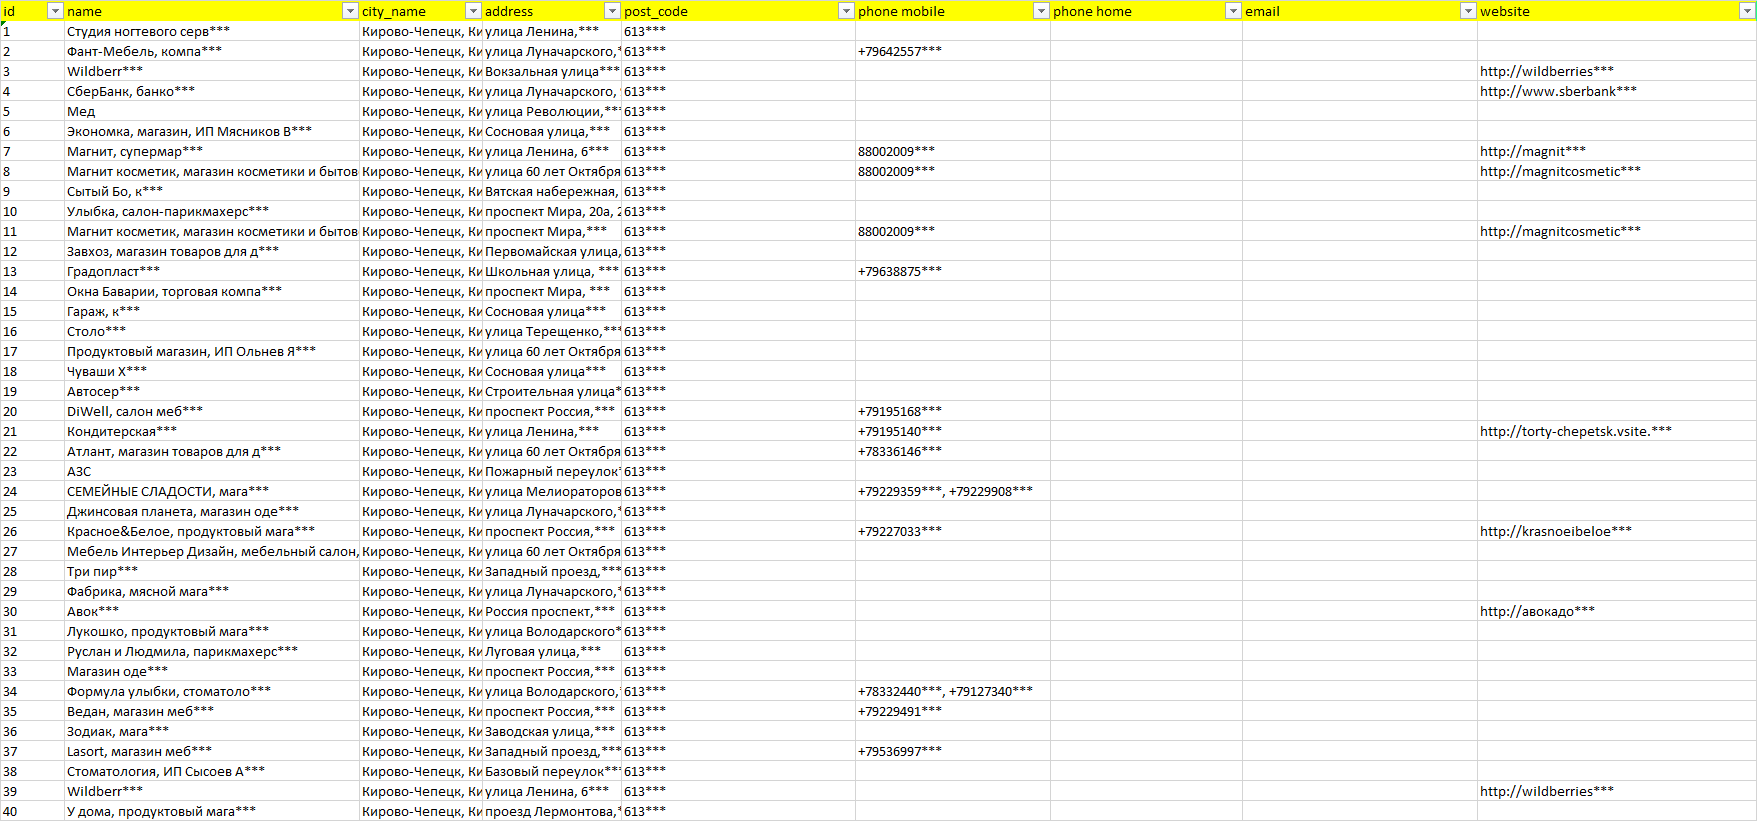This screenshot has width=1757, height=821.
Task: Open the авокадо website link
Action: 1537,611
